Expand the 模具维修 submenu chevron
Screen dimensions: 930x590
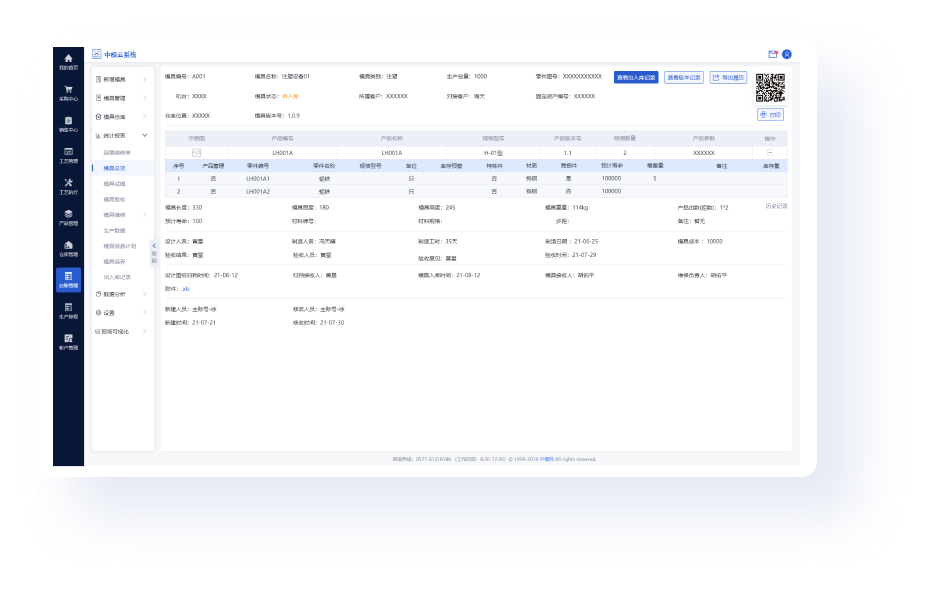pos(144,215)
